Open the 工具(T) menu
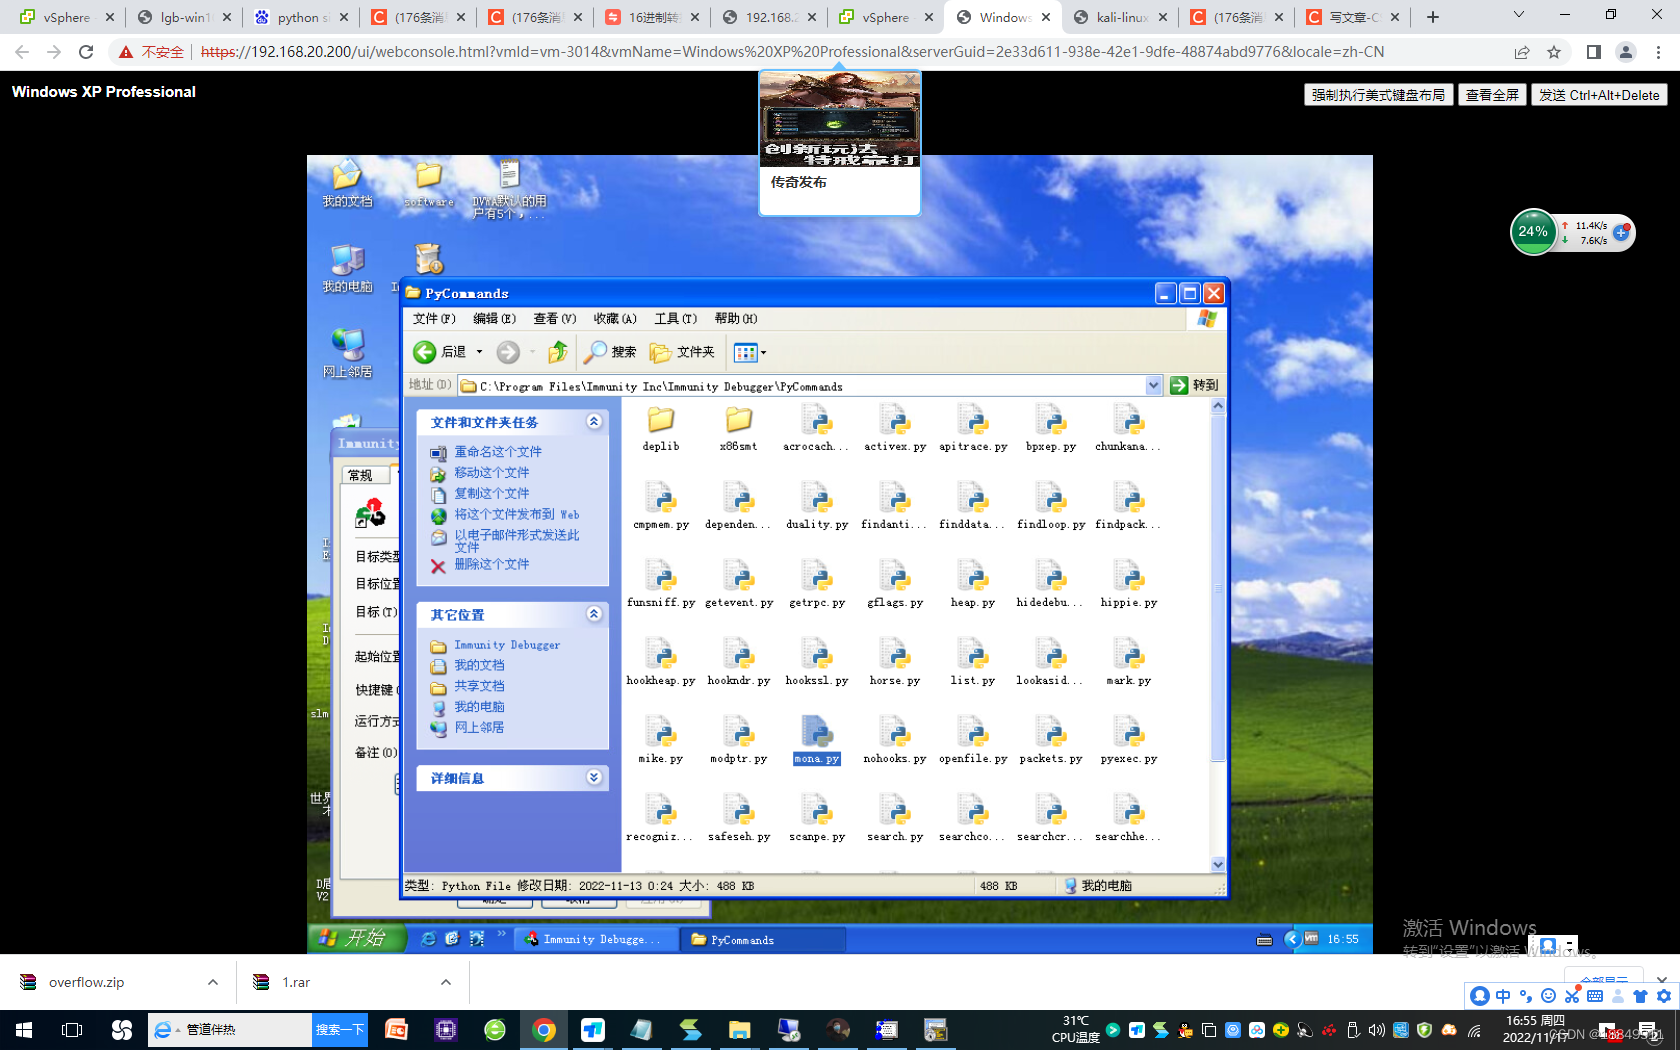Image resolution: width=1680 pixels, height=1050 pixels. 676,319
